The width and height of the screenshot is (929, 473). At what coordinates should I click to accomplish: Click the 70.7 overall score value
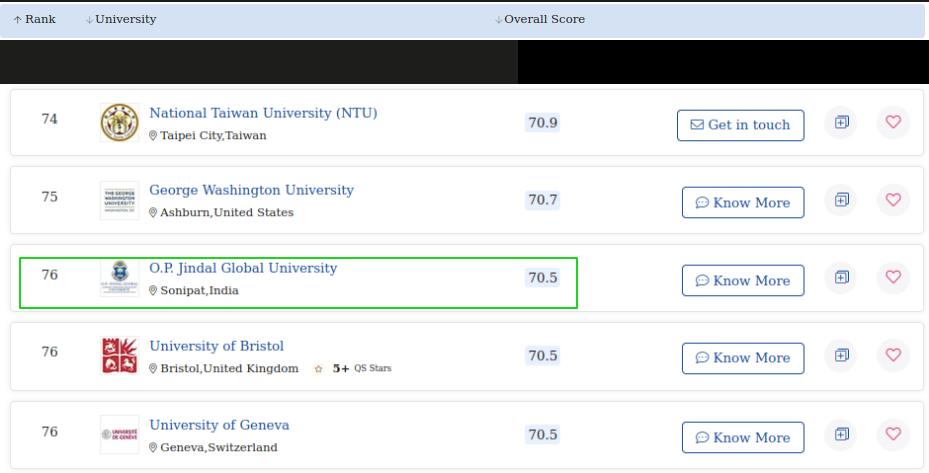coord(543,200)
